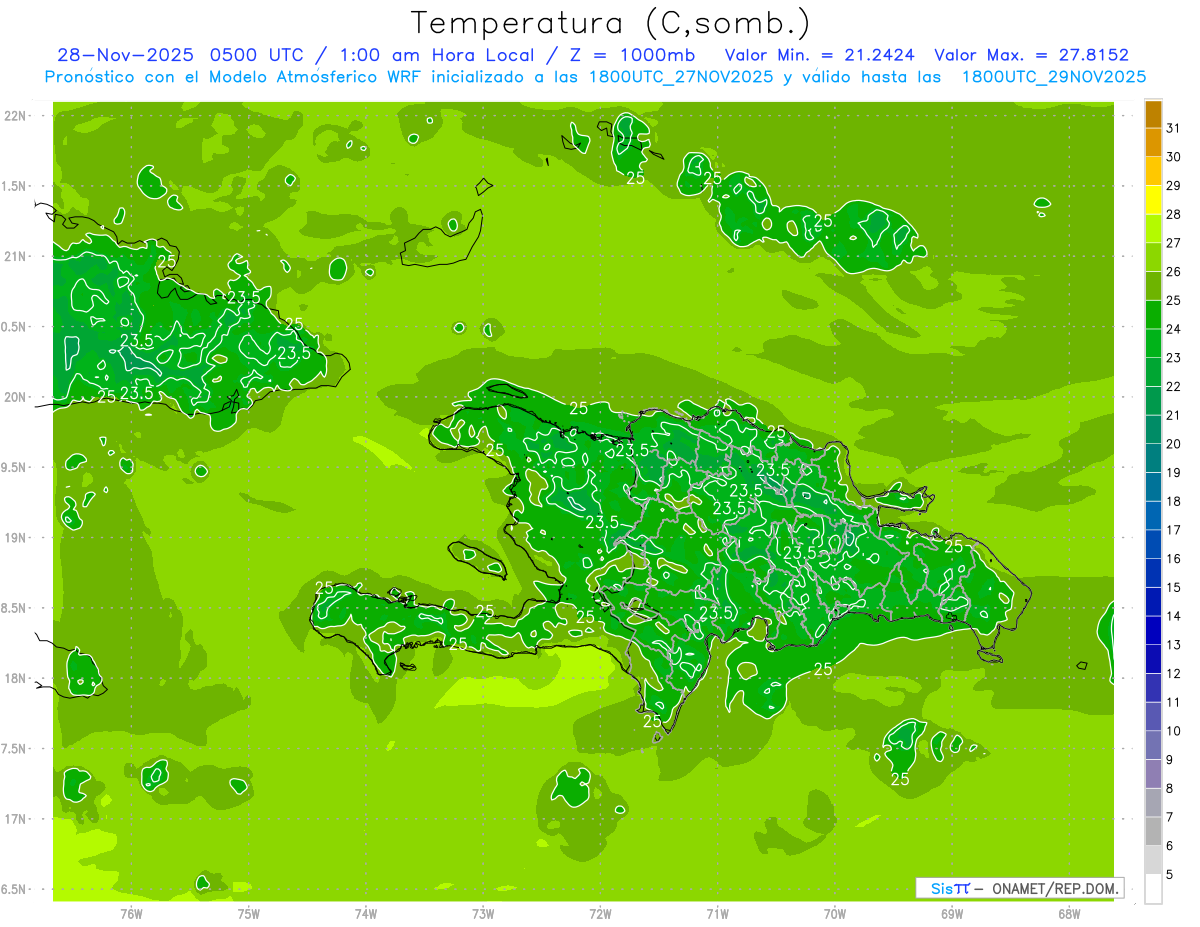
Task: Pick the gray legend swatch between 6 and 7
Action: tap(1153, 832)
